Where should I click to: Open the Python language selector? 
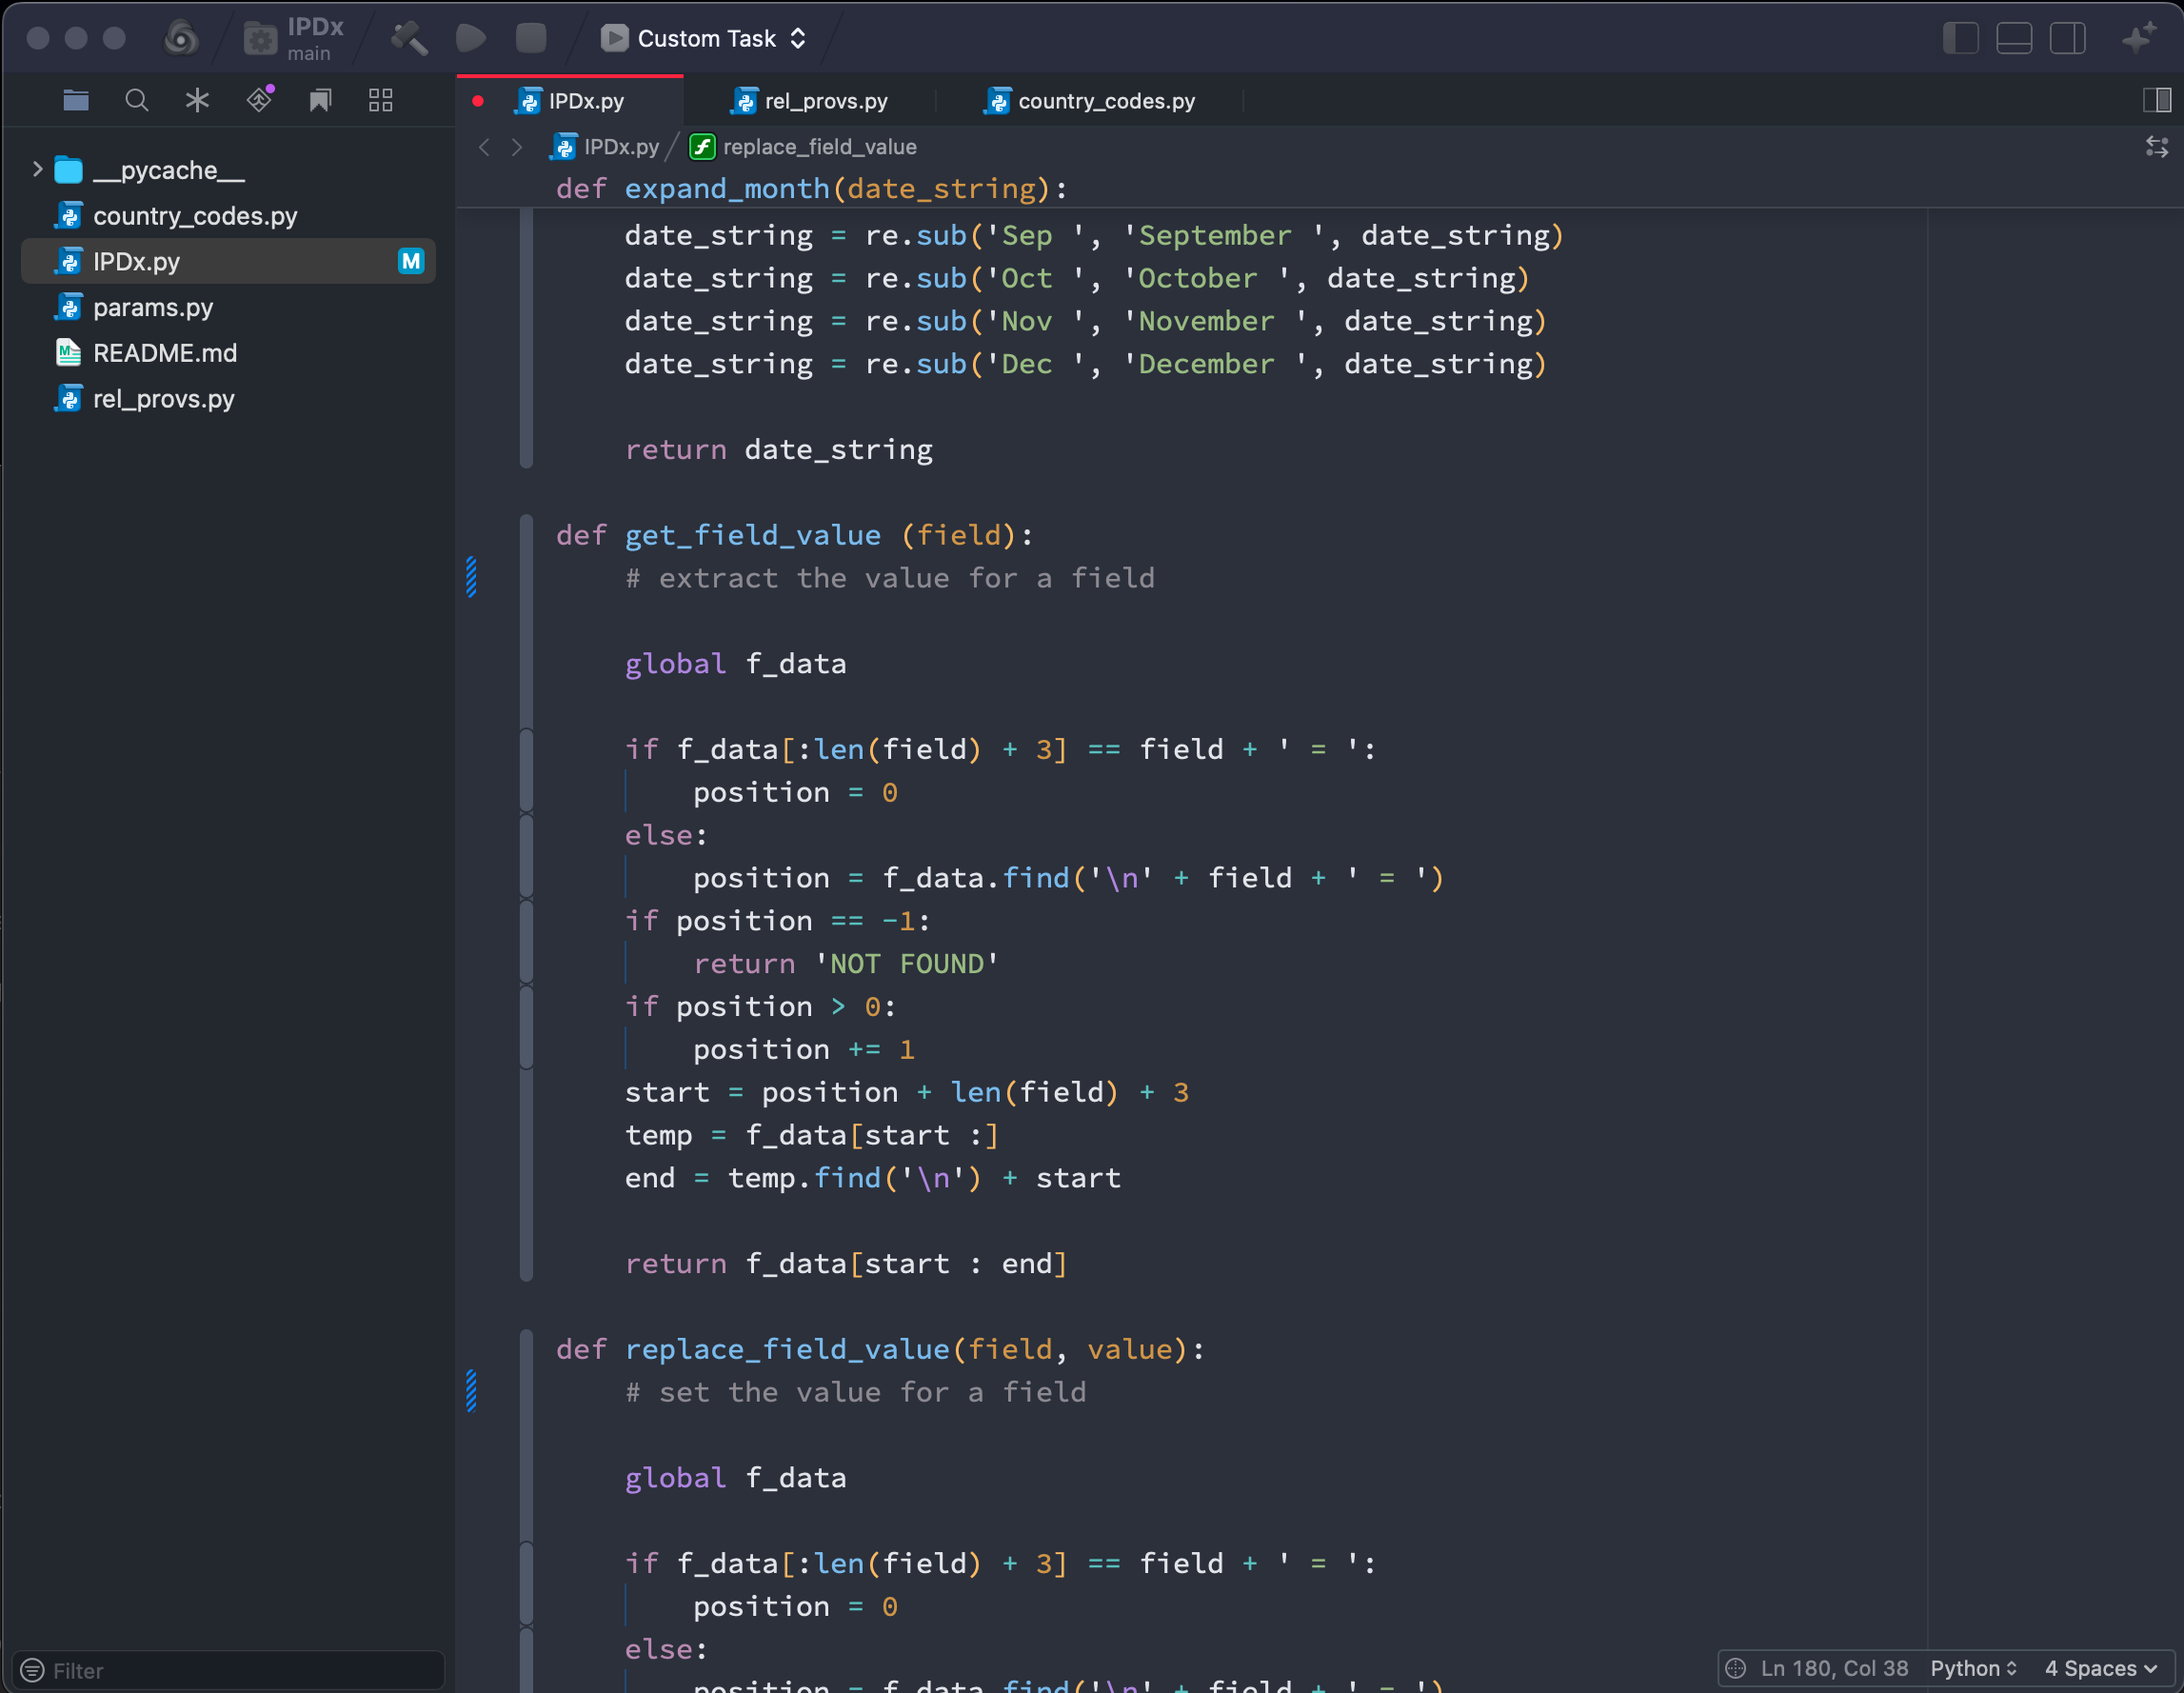(x=1972, y=1668)
